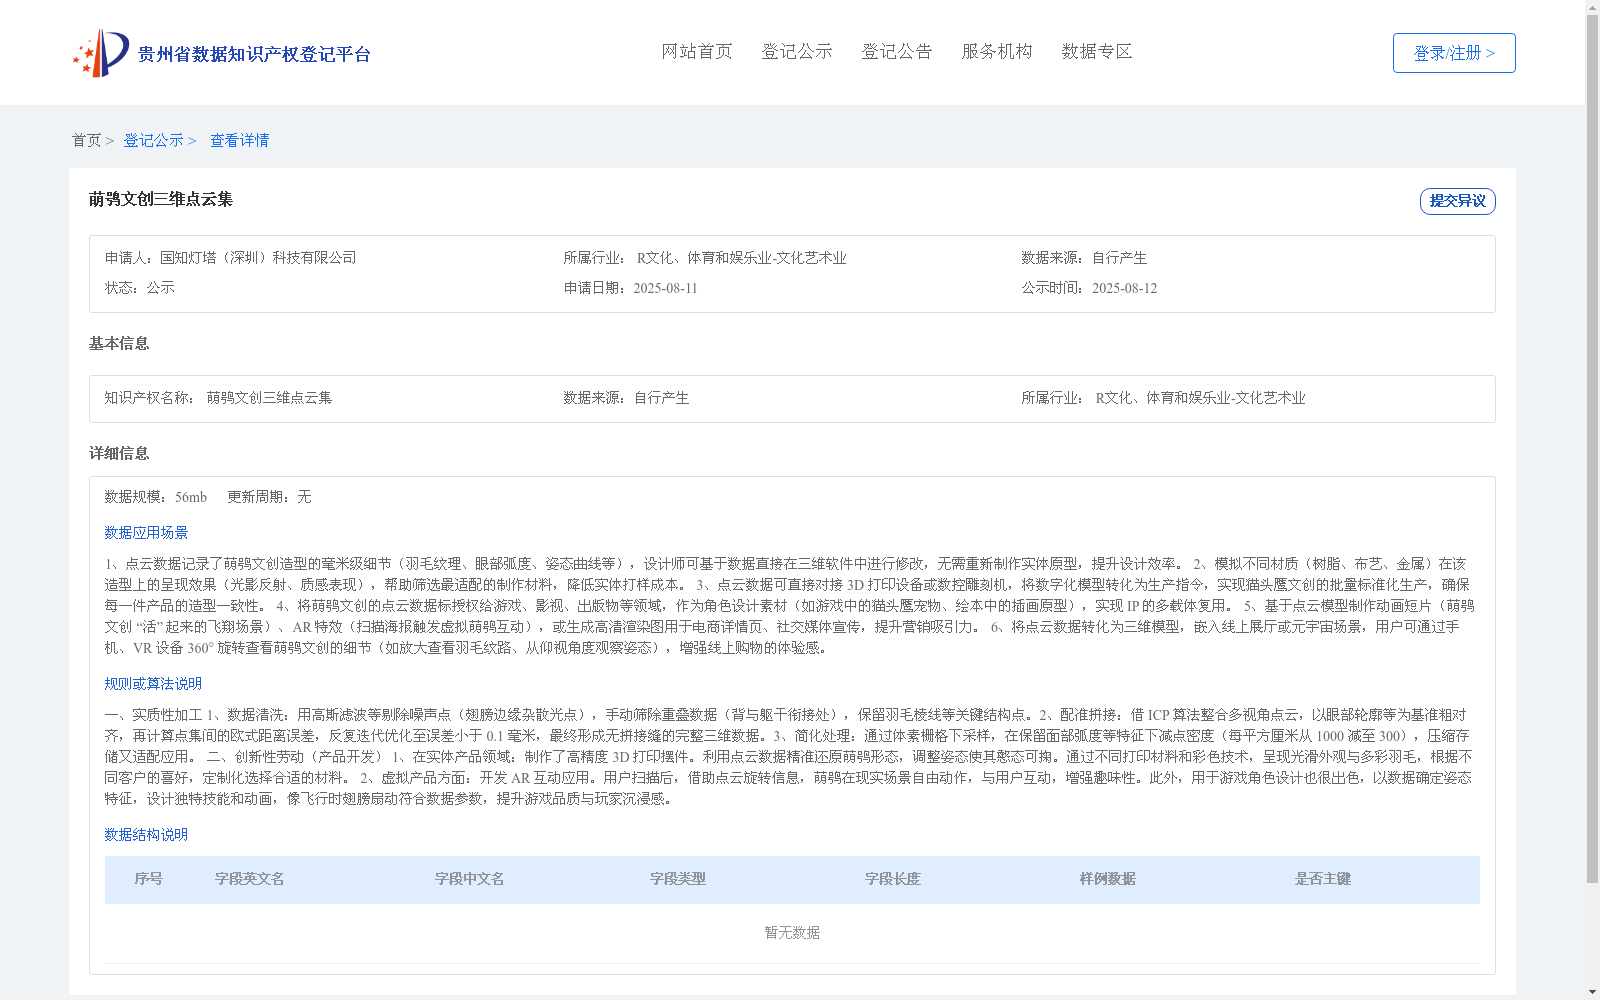Click the 字段英文名 column header
Viewport: 1600px width, 1000px height.
(249, 879)
